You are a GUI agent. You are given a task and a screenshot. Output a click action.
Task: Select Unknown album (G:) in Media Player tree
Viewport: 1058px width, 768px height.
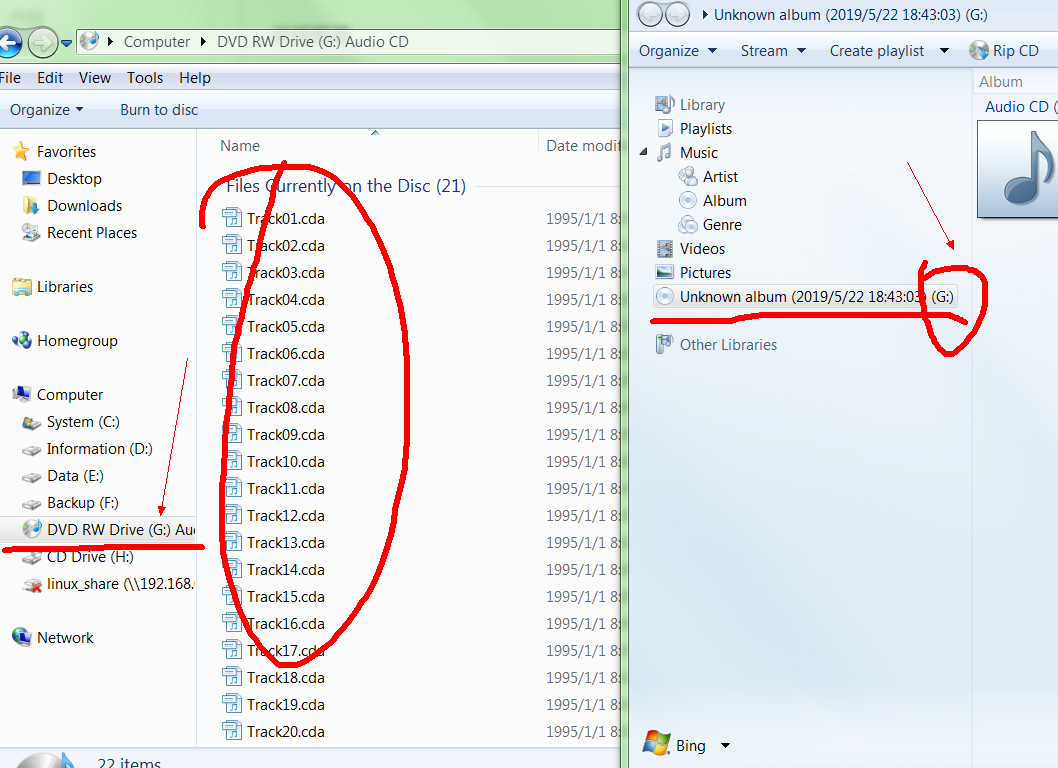(x=804, y=297)
